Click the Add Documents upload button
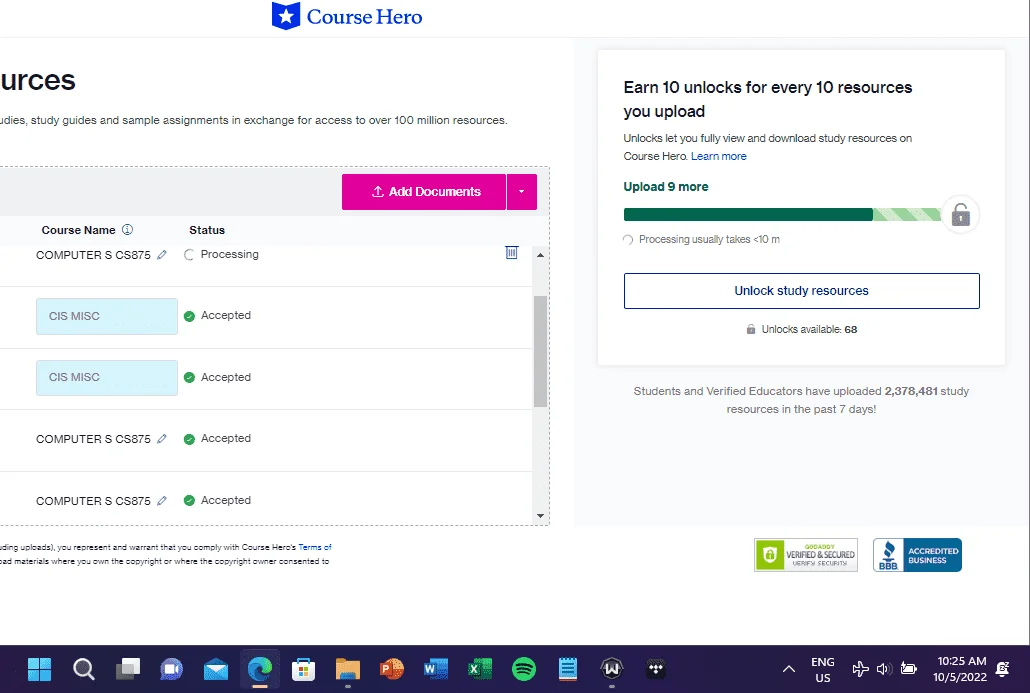Viewport: 1030px width, 693px height. [x=424, y=192]
